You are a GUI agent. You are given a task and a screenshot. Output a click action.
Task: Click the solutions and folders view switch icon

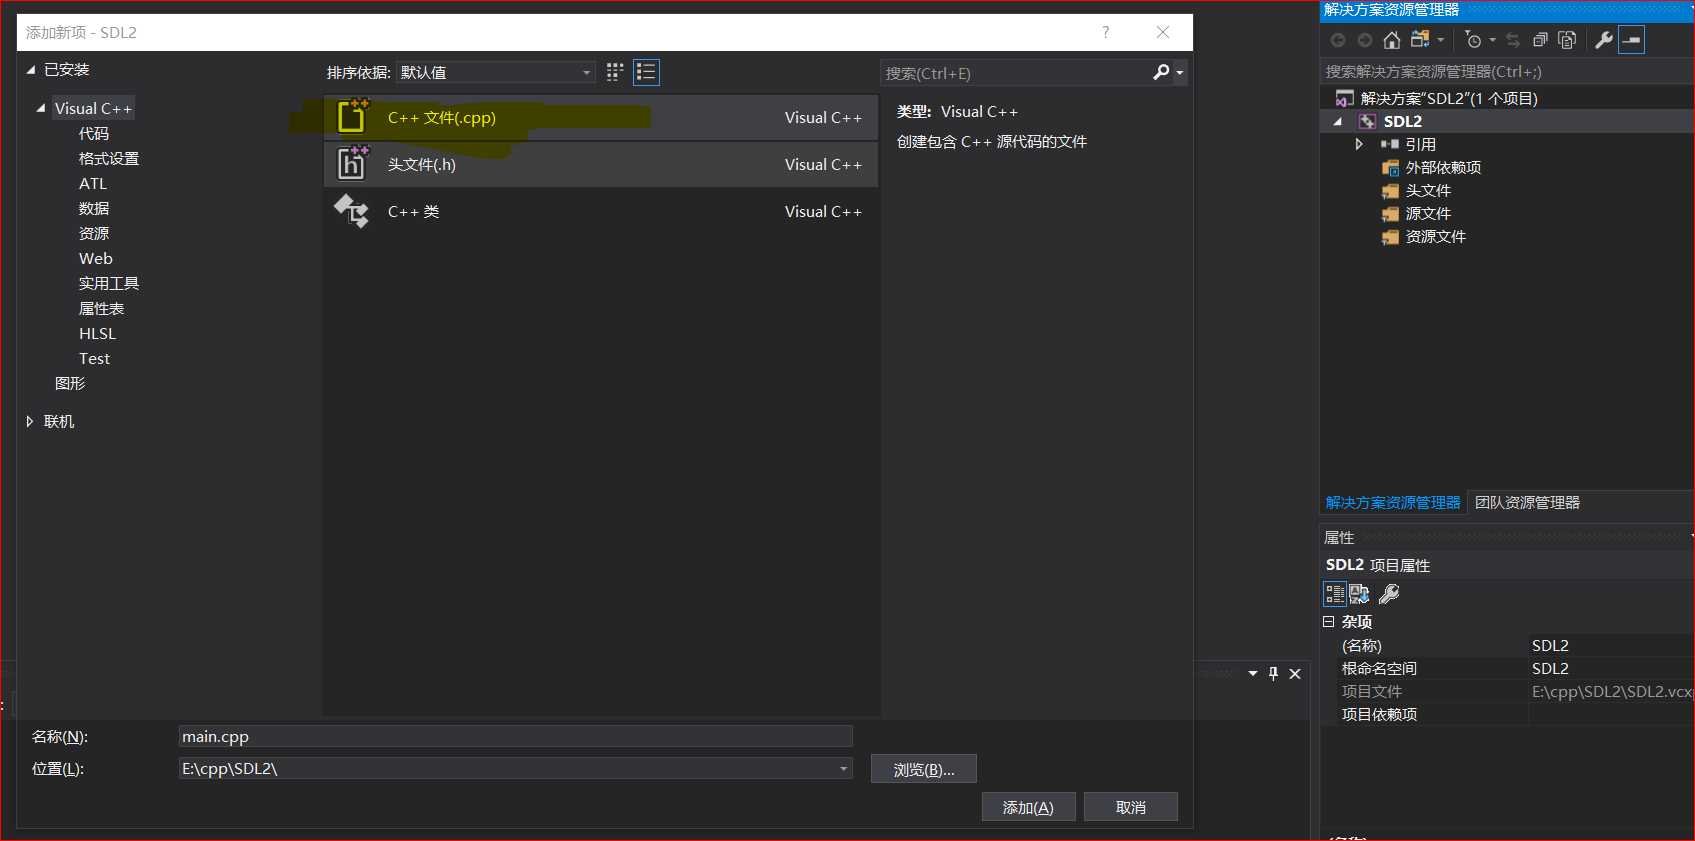(x=1420, y=40)
